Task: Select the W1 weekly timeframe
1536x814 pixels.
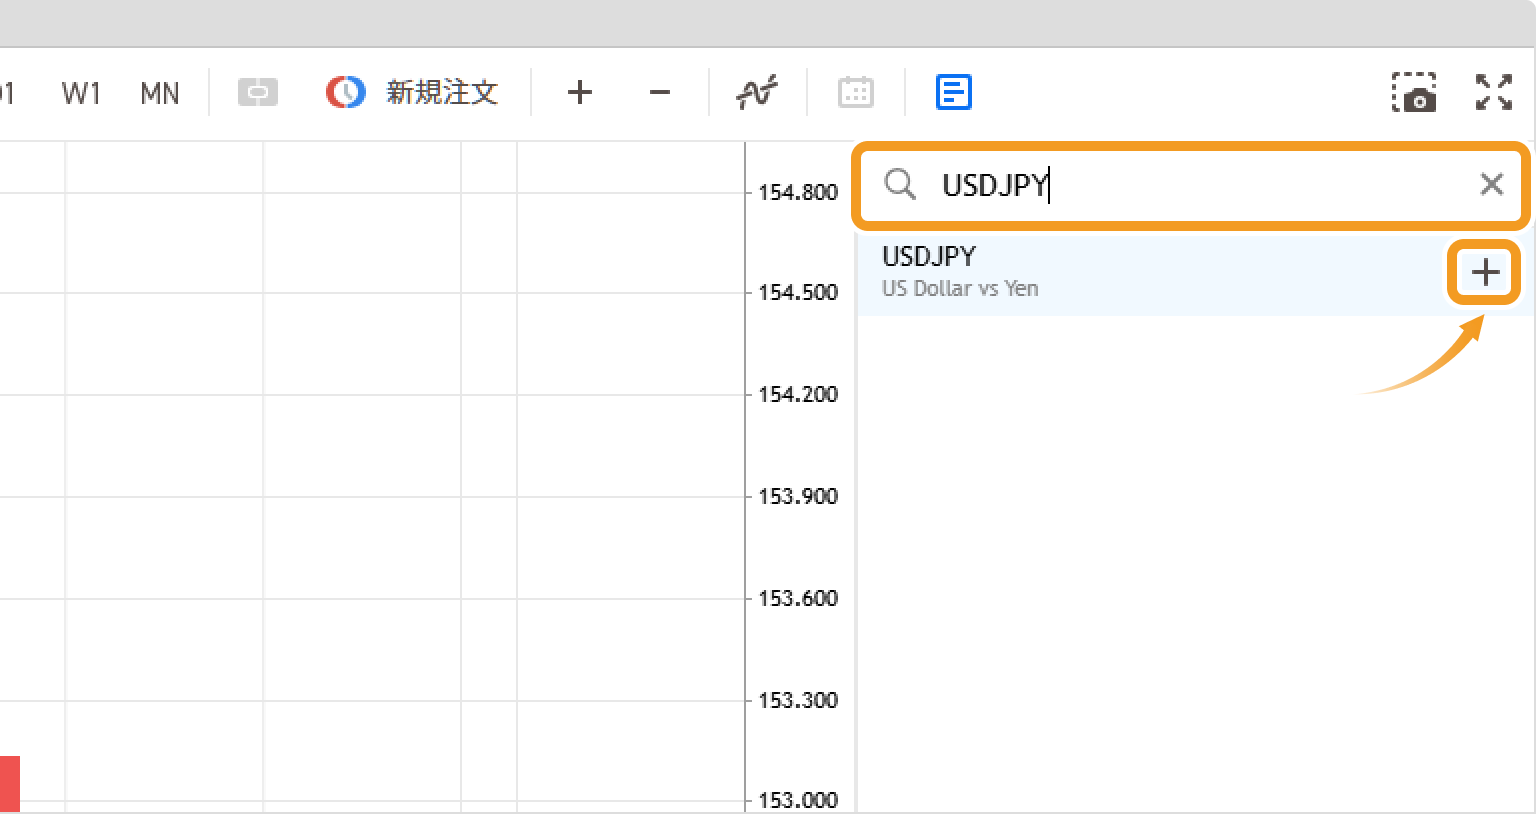Action: [x=81, y=94]
